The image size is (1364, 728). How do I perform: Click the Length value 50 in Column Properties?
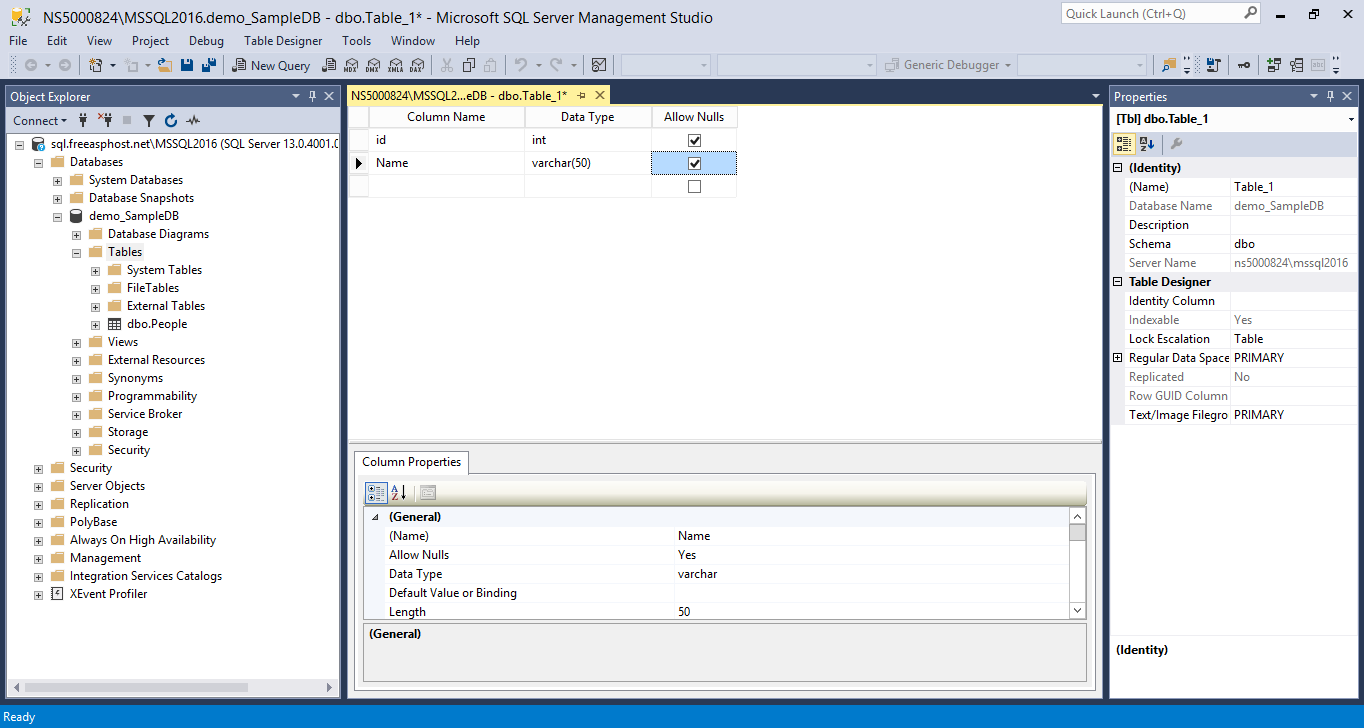click(x=872, y=612)
